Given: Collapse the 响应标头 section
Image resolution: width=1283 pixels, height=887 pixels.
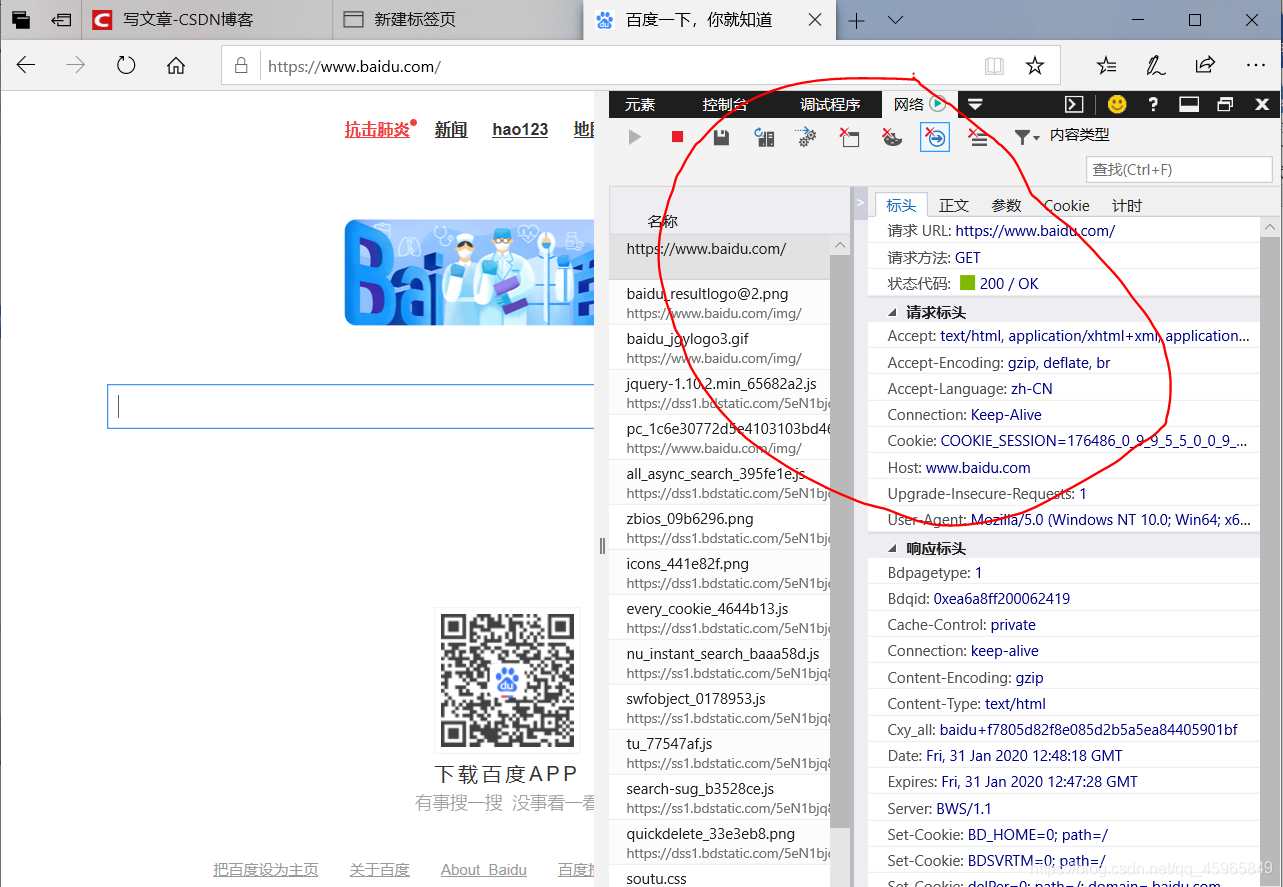Looking at the screenshot, I should 893,548.
